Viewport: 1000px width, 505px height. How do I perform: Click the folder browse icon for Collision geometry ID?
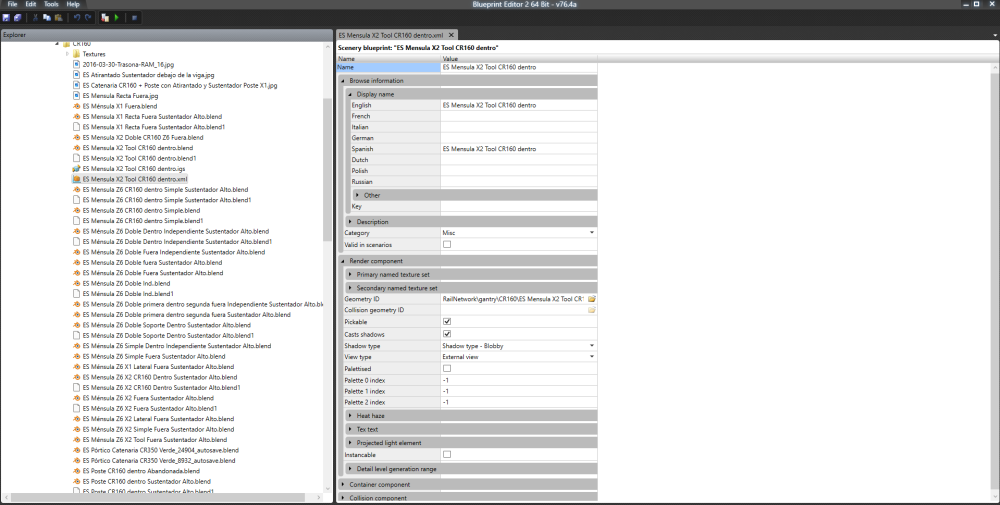[x=591, y=310]
